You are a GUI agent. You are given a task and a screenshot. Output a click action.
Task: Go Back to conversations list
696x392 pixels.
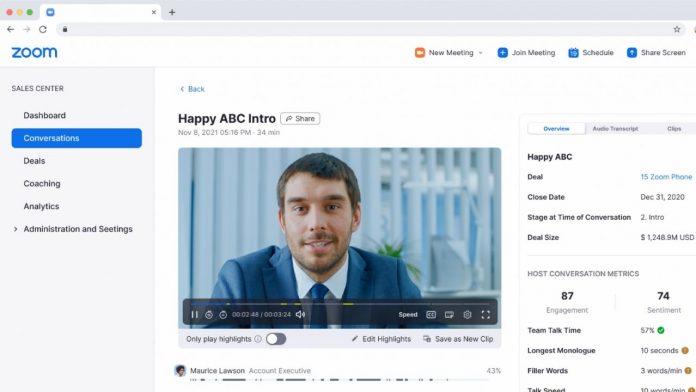[x=192, y=89]
